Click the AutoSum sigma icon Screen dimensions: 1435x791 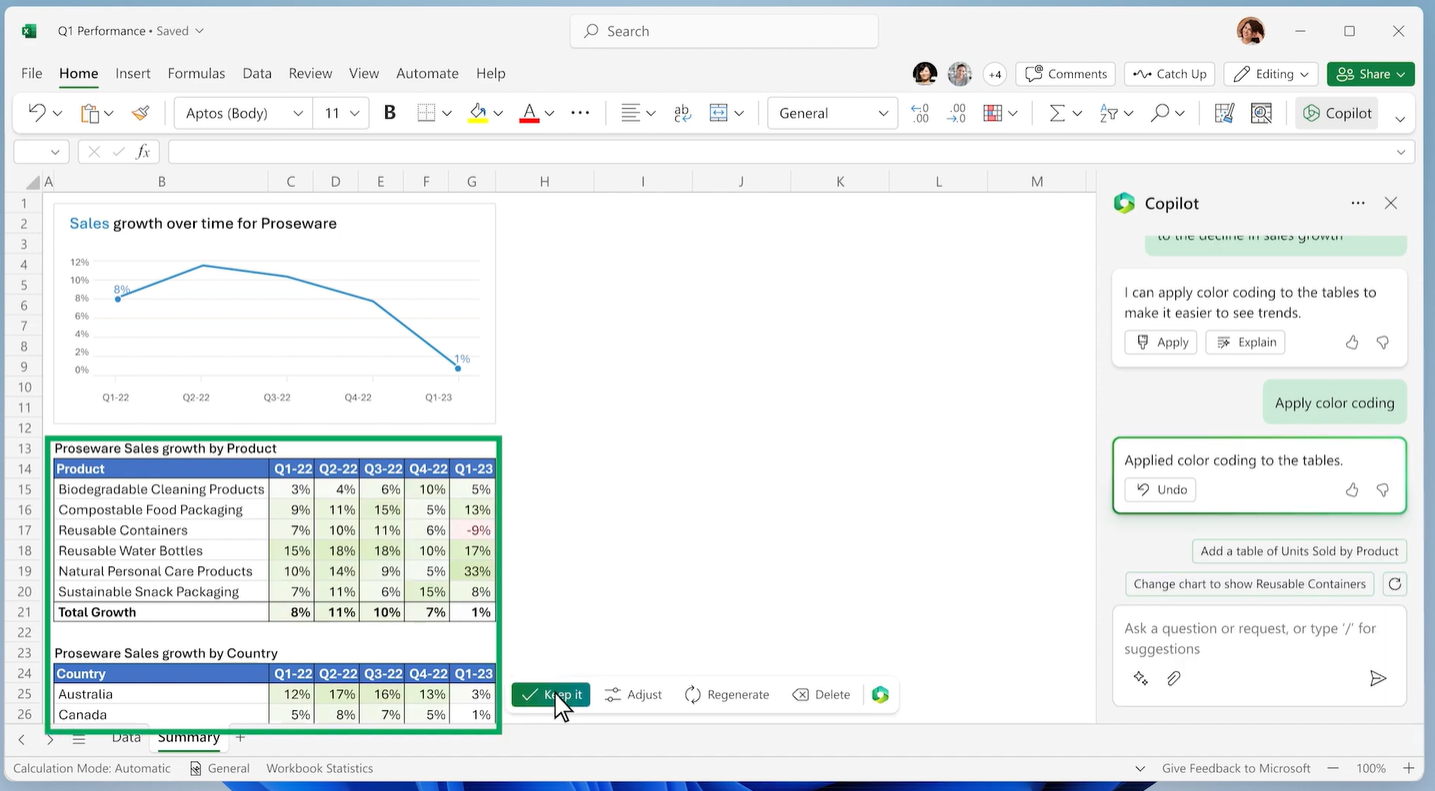coord(1057,113)
